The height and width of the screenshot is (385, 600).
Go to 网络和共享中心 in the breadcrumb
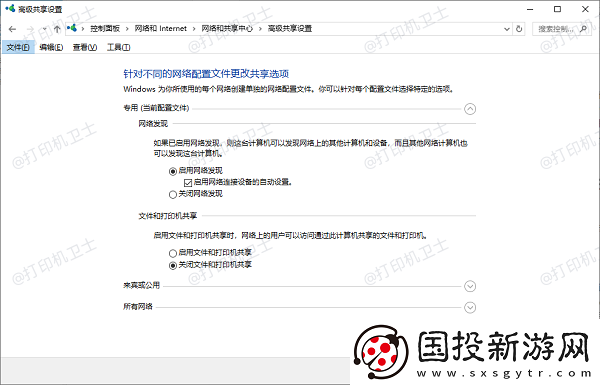point(227,29)
